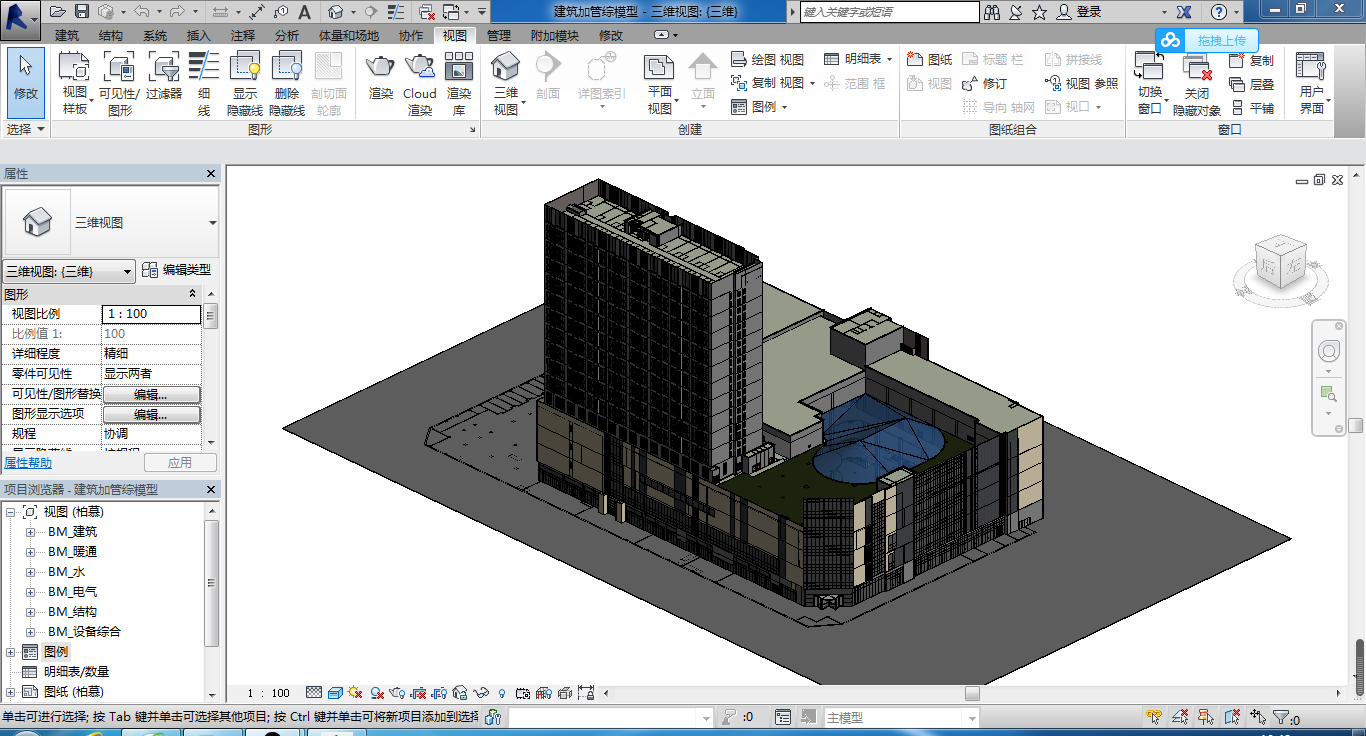The width and height of the screenshot is (1366, 736).
Task: Open the view scale 1 : 100 control
Action: (x=268, y=693)
